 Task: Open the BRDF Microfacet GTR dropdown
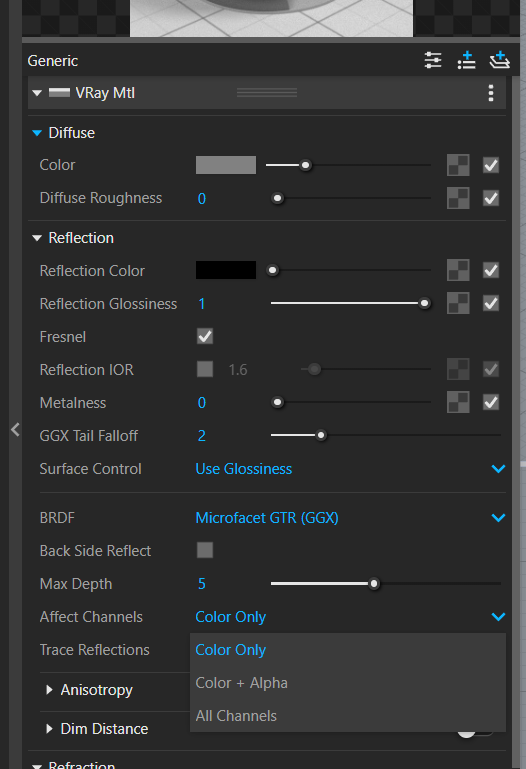(x=350, y=518)
